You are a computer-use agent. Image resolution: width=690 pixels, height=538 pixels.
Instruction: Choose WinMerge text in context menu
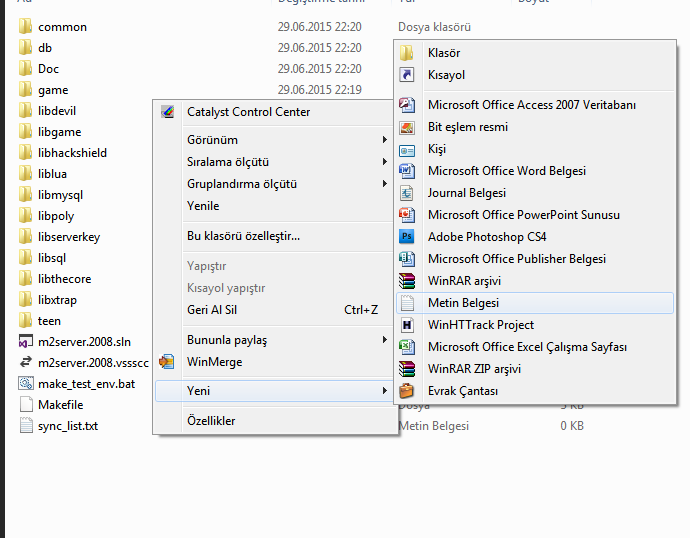215,362
